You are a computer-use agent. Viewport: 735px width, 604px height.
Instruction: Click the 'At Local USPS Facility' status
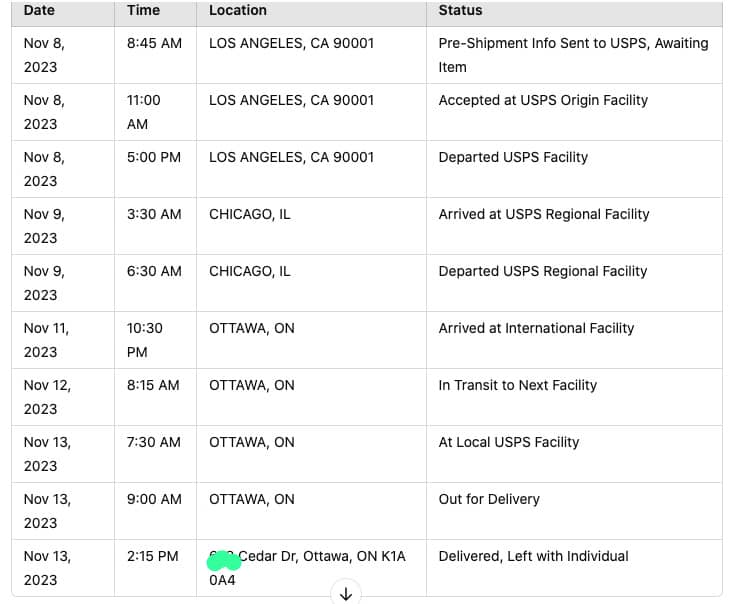[x=509, y=442]
